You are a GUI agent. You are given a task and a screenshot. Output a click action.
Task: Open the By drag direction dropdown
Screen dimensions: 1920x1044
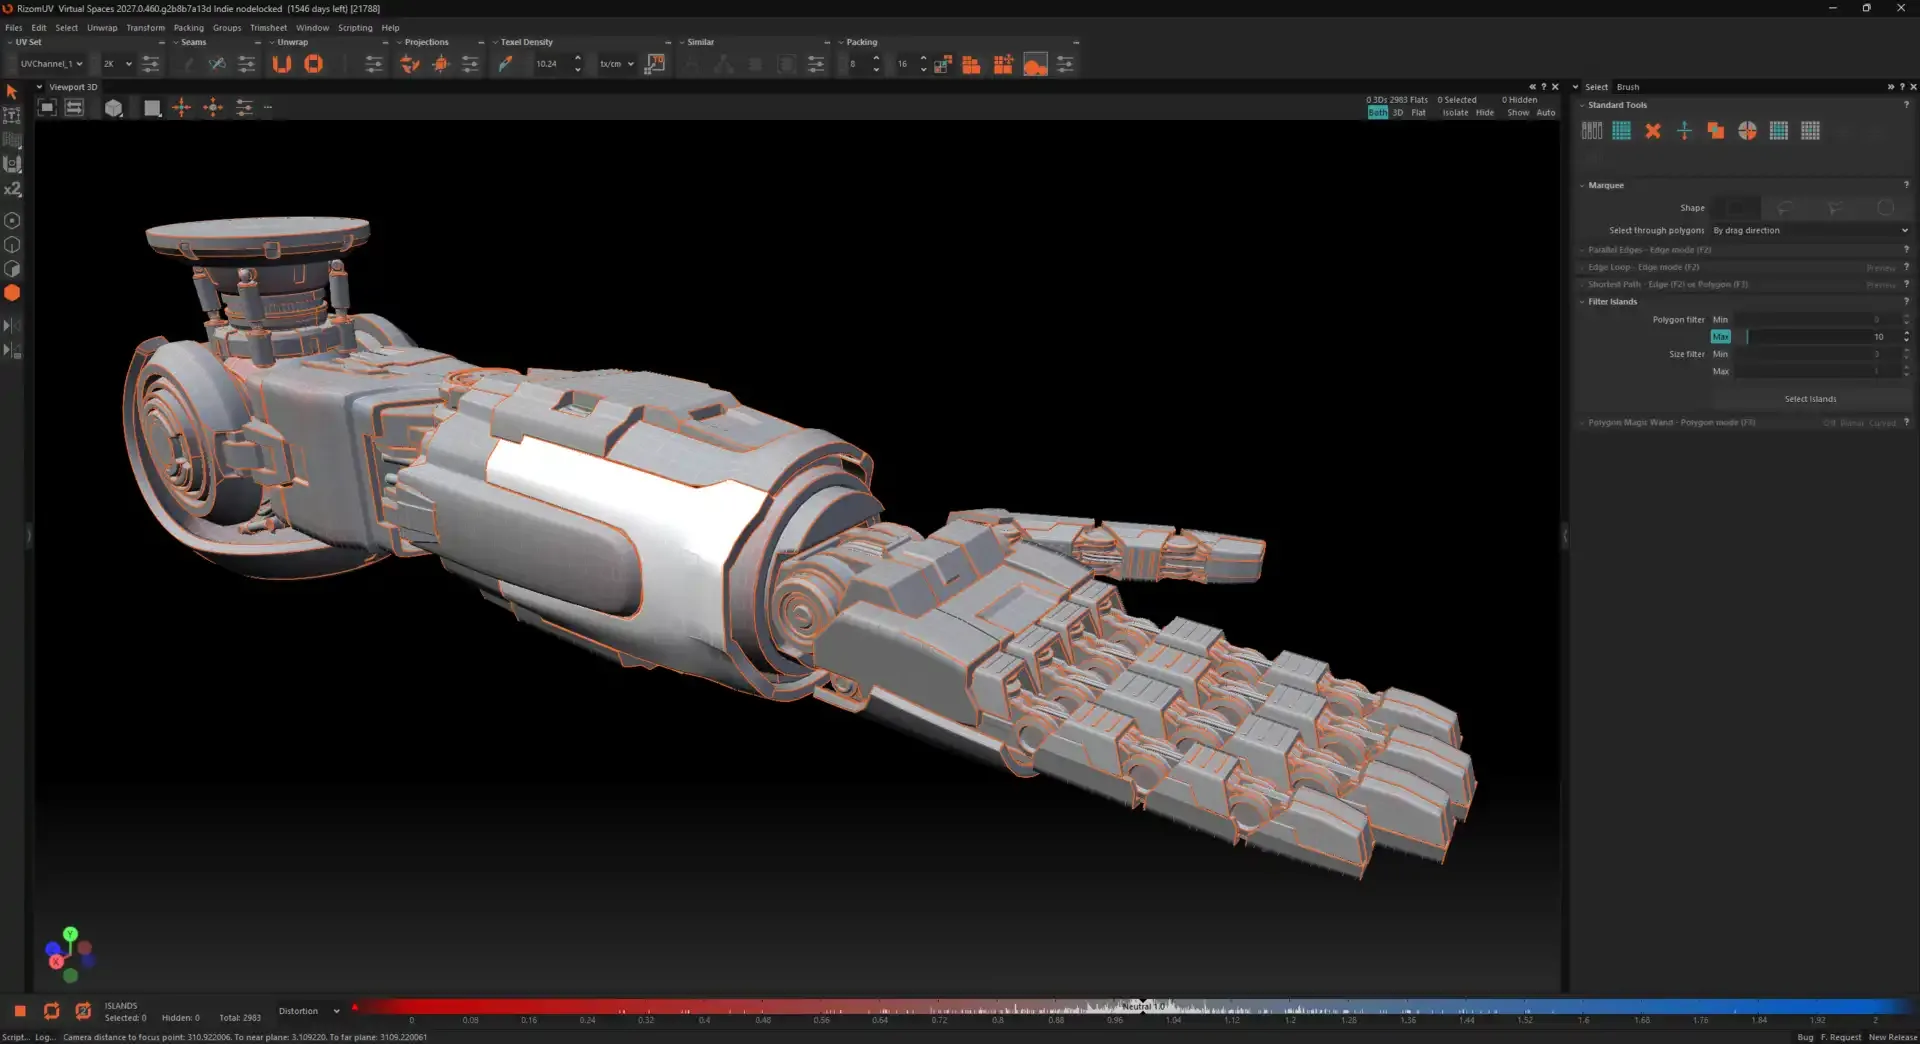pyautogui.click(x=1810, y=231)
